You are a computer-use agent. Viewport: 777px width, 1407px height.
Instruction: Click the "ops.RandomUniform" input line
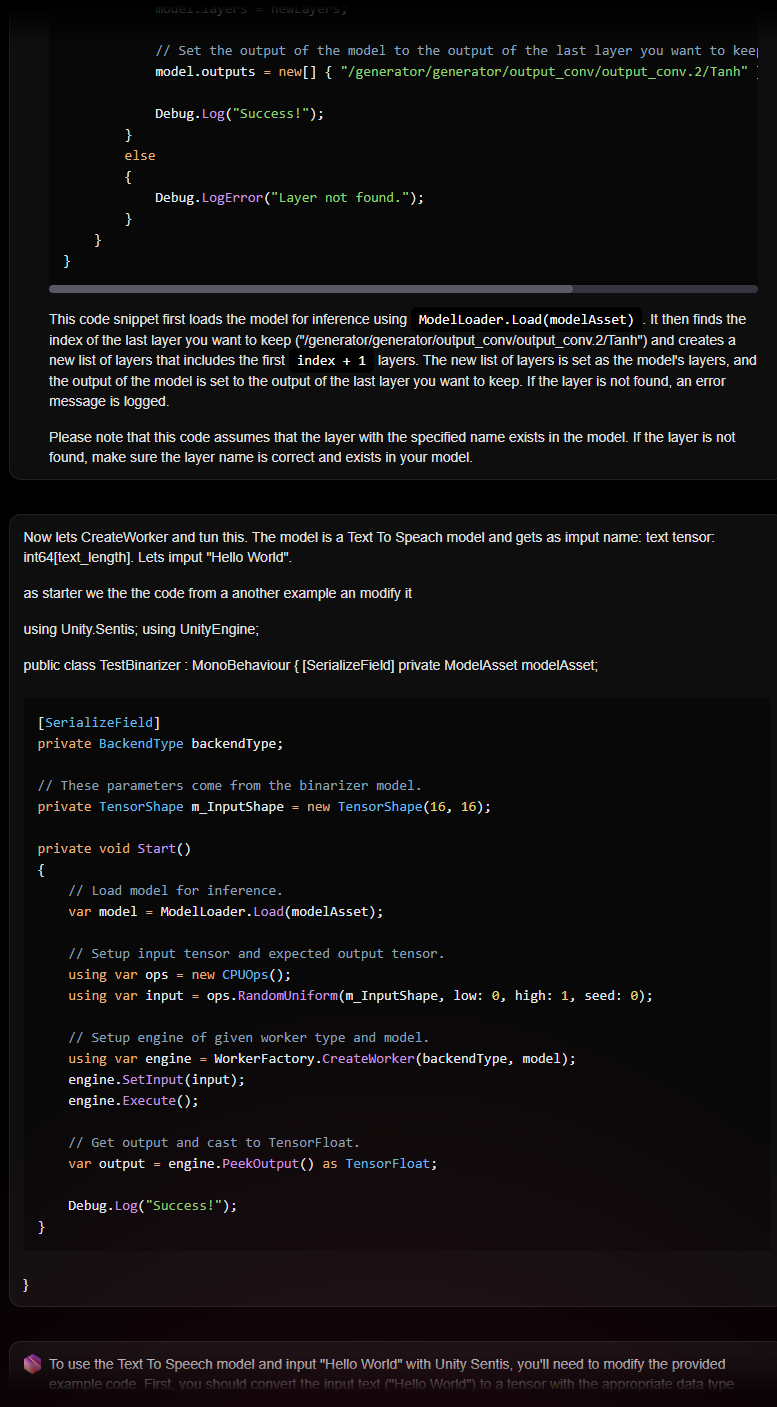click(360, 996)
